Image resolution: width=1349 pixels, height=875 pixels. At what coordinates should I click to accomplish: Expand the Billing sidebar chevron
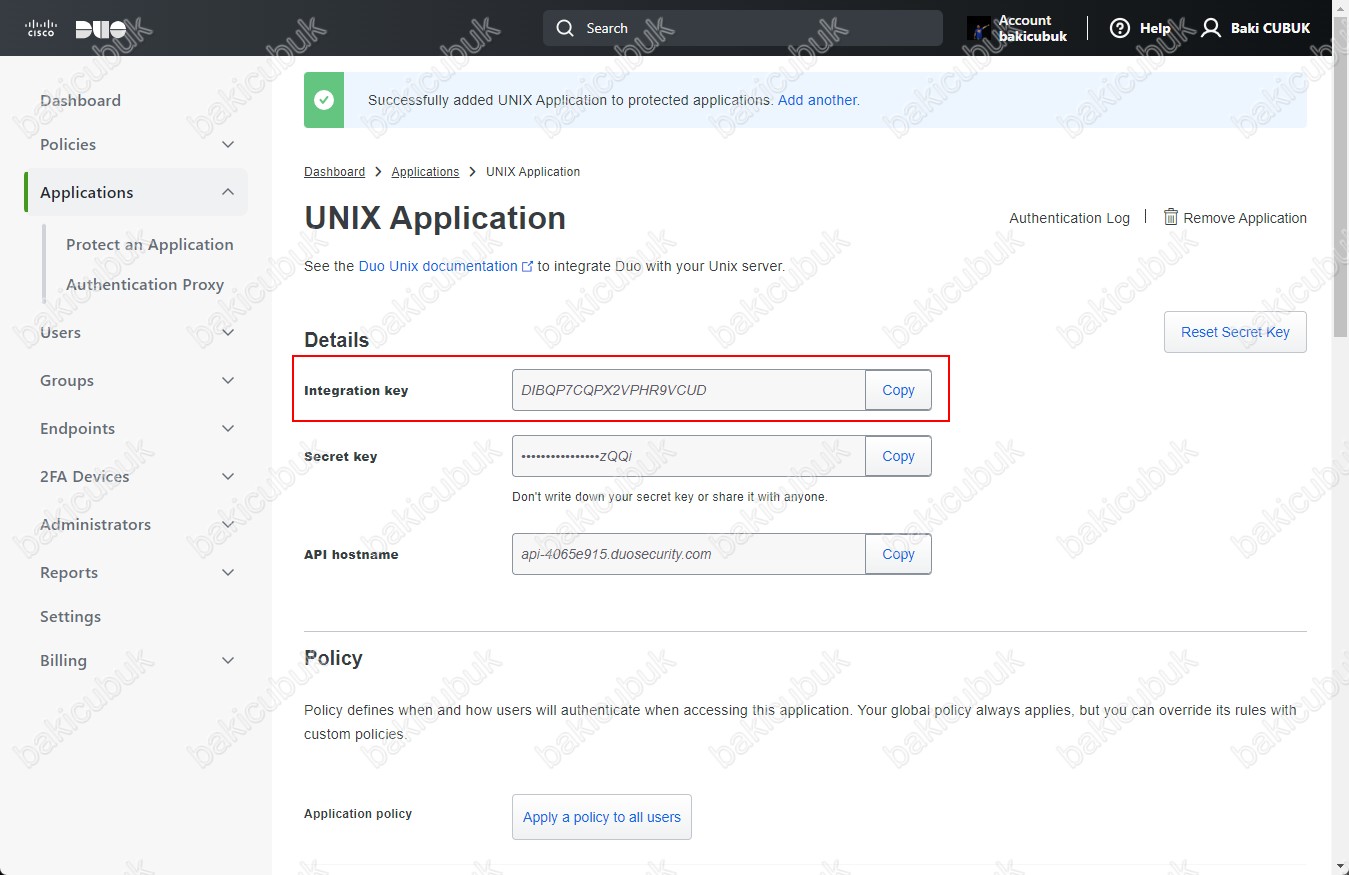(228, 661)
